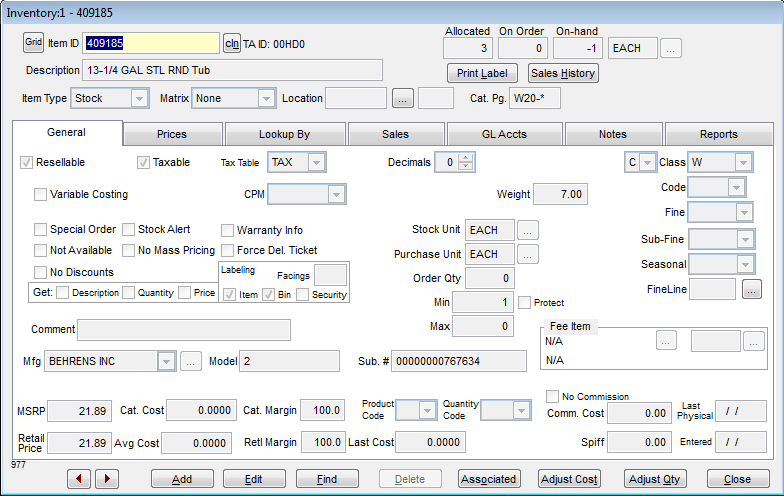Click the Item ID field
Screen dimensions: 784x496
(150, 44)
